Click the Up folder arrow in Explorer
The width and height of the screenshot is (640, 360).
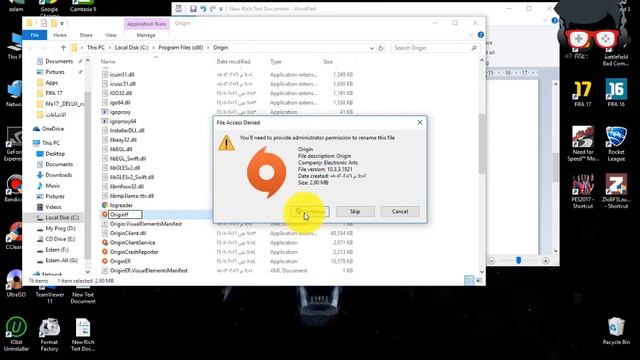63,48
